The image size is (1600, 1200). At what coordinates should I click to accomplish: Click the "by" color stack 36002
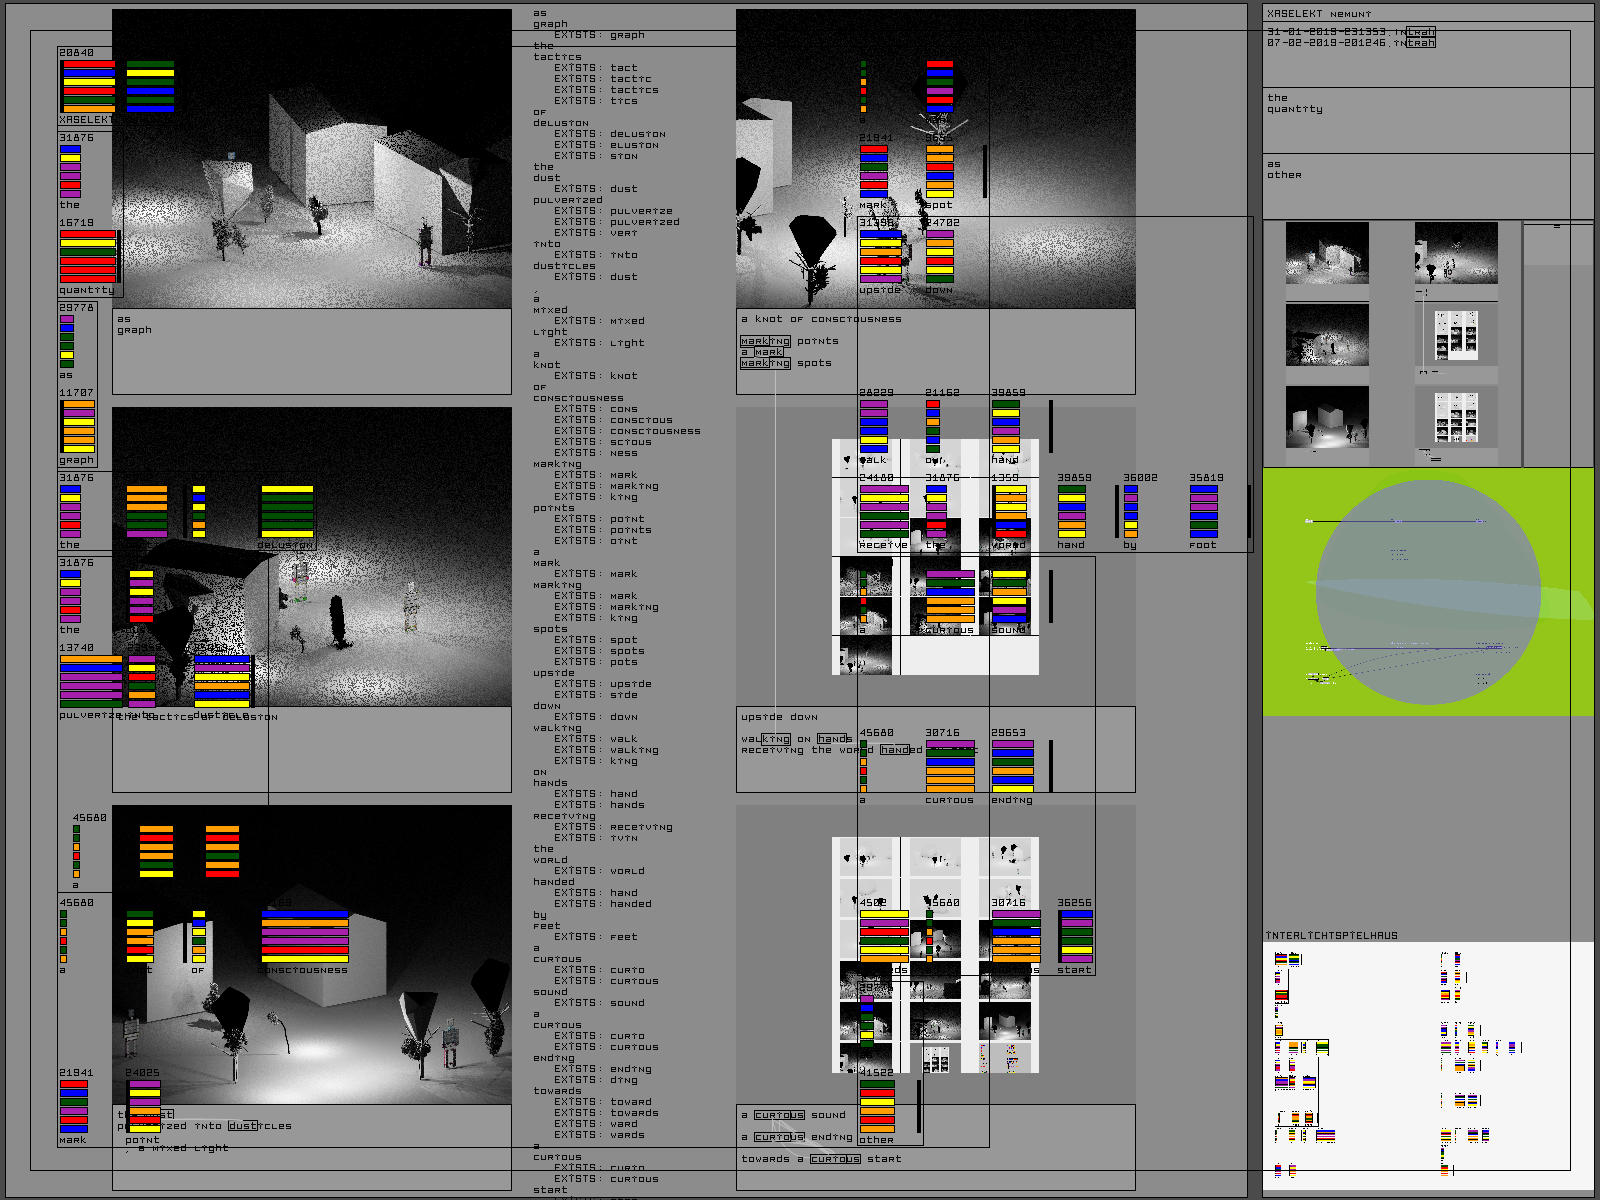pos(1130,512)
